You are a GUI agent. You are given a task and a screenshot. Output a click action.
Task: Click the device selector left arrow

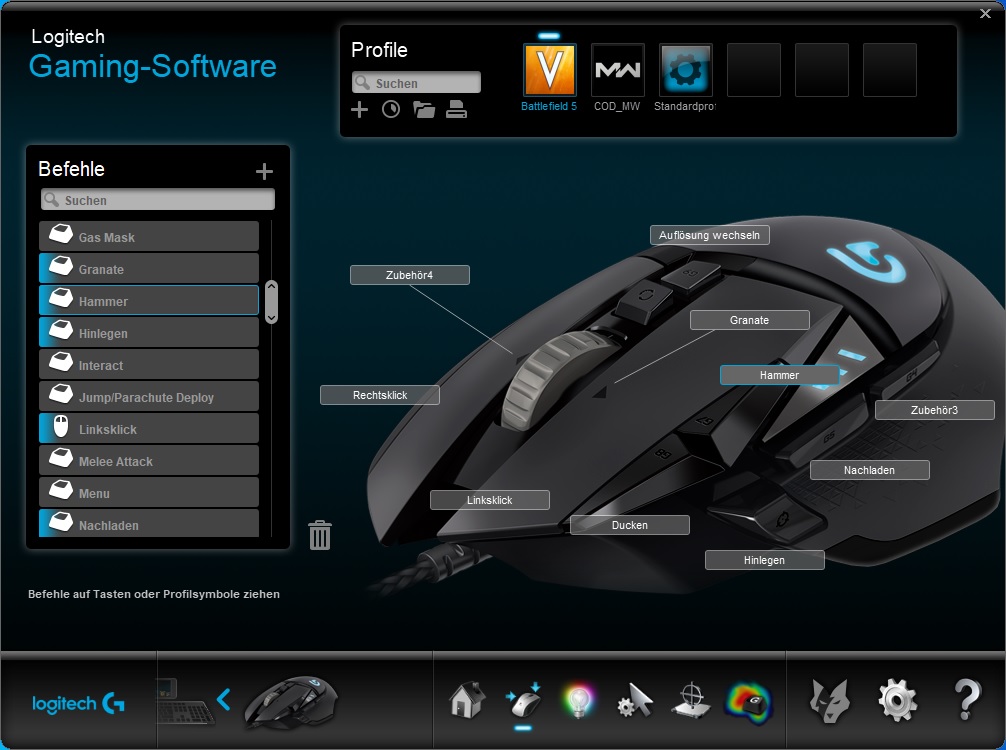click(x=223, y=699)
